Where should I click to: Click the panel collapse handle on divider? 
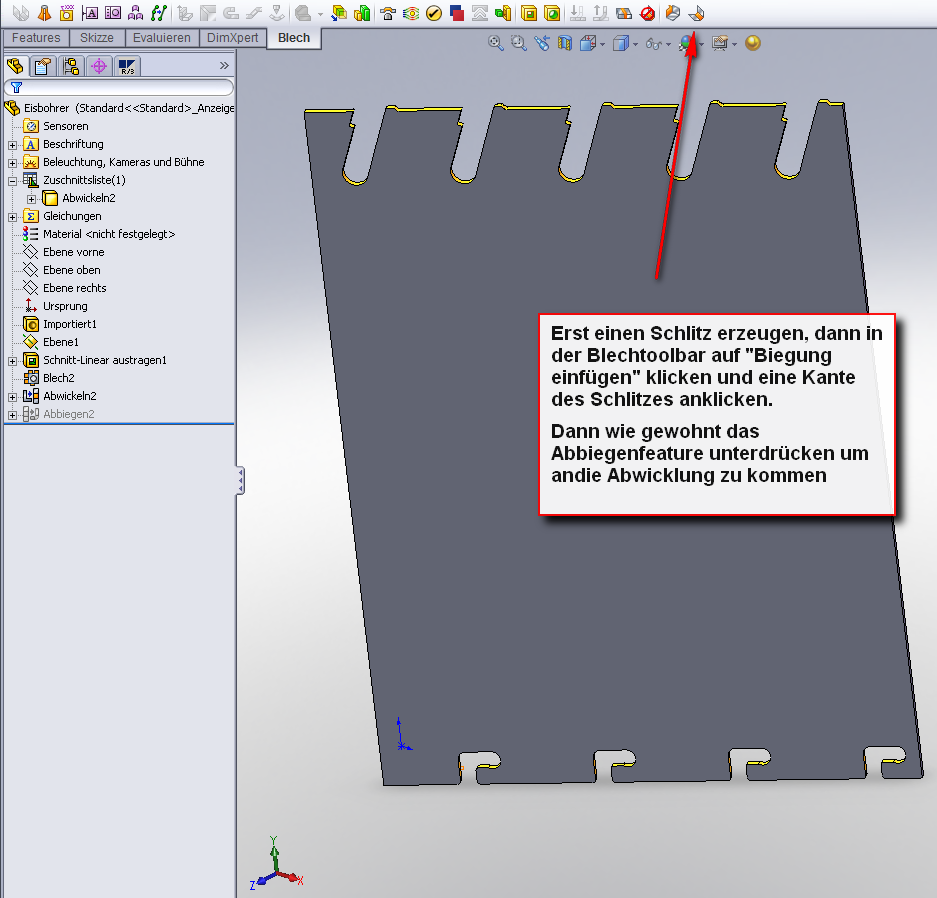click(x=240, y=481)
